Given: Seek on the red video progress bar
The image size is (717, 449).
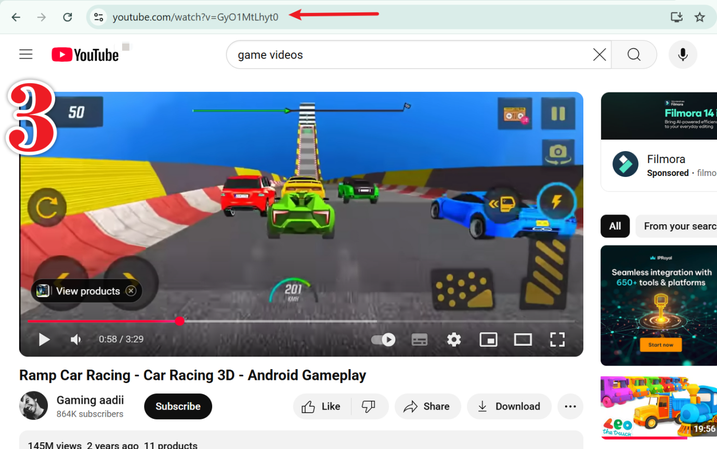Looking at the screenshot, I should pyautogui.click(x=300, y=321).
